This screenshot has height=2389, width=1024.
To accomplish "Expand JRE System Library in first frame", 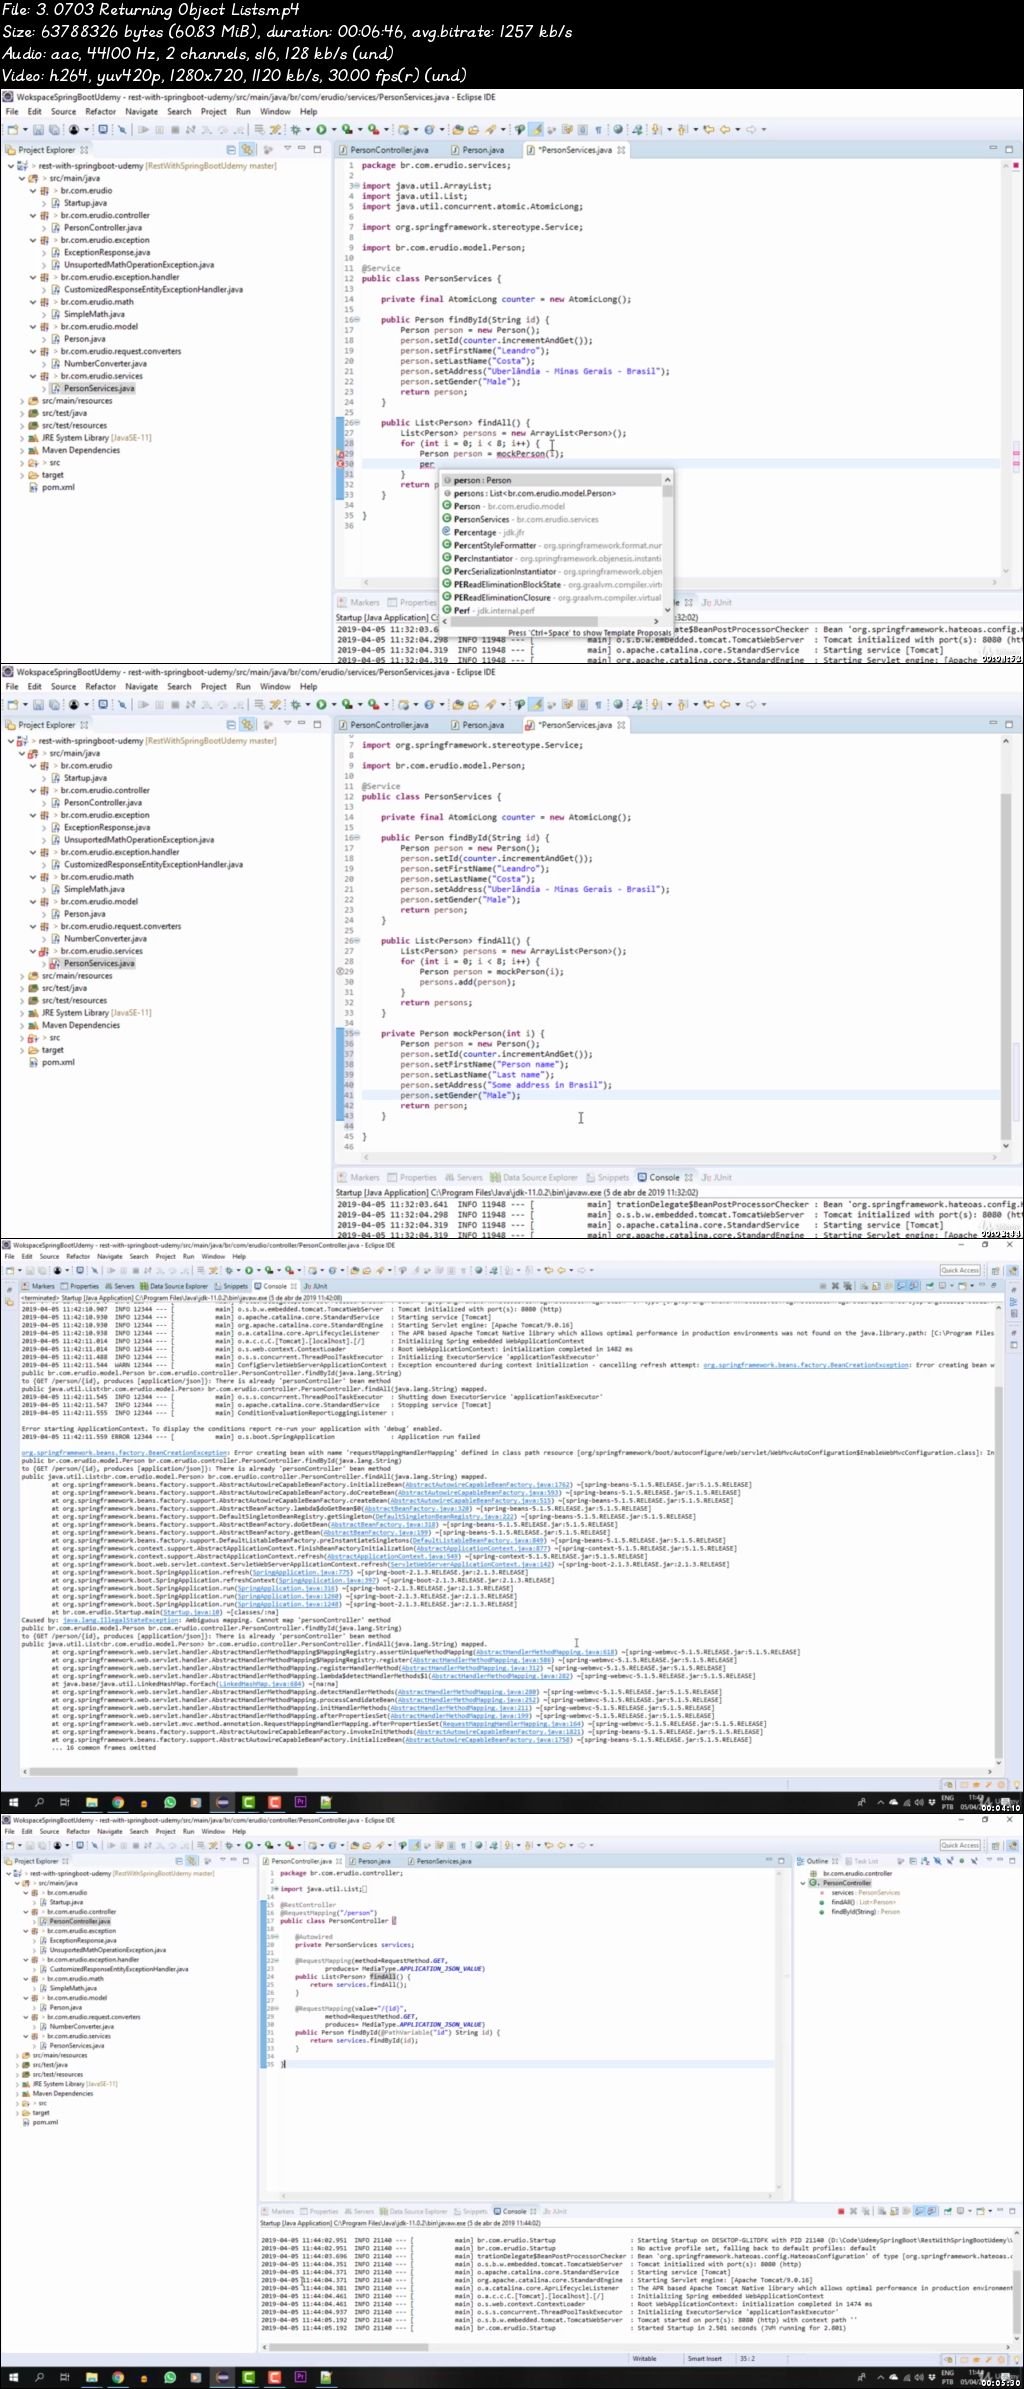I will point(22,438).
